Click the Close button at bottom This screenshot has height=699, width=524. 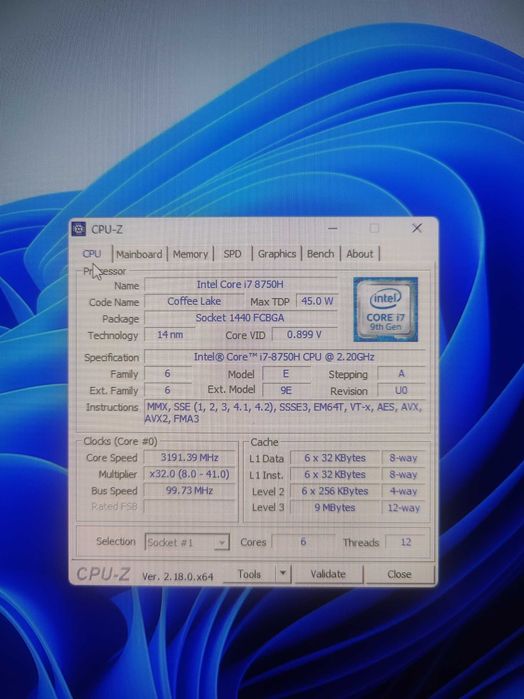[400, 574]
